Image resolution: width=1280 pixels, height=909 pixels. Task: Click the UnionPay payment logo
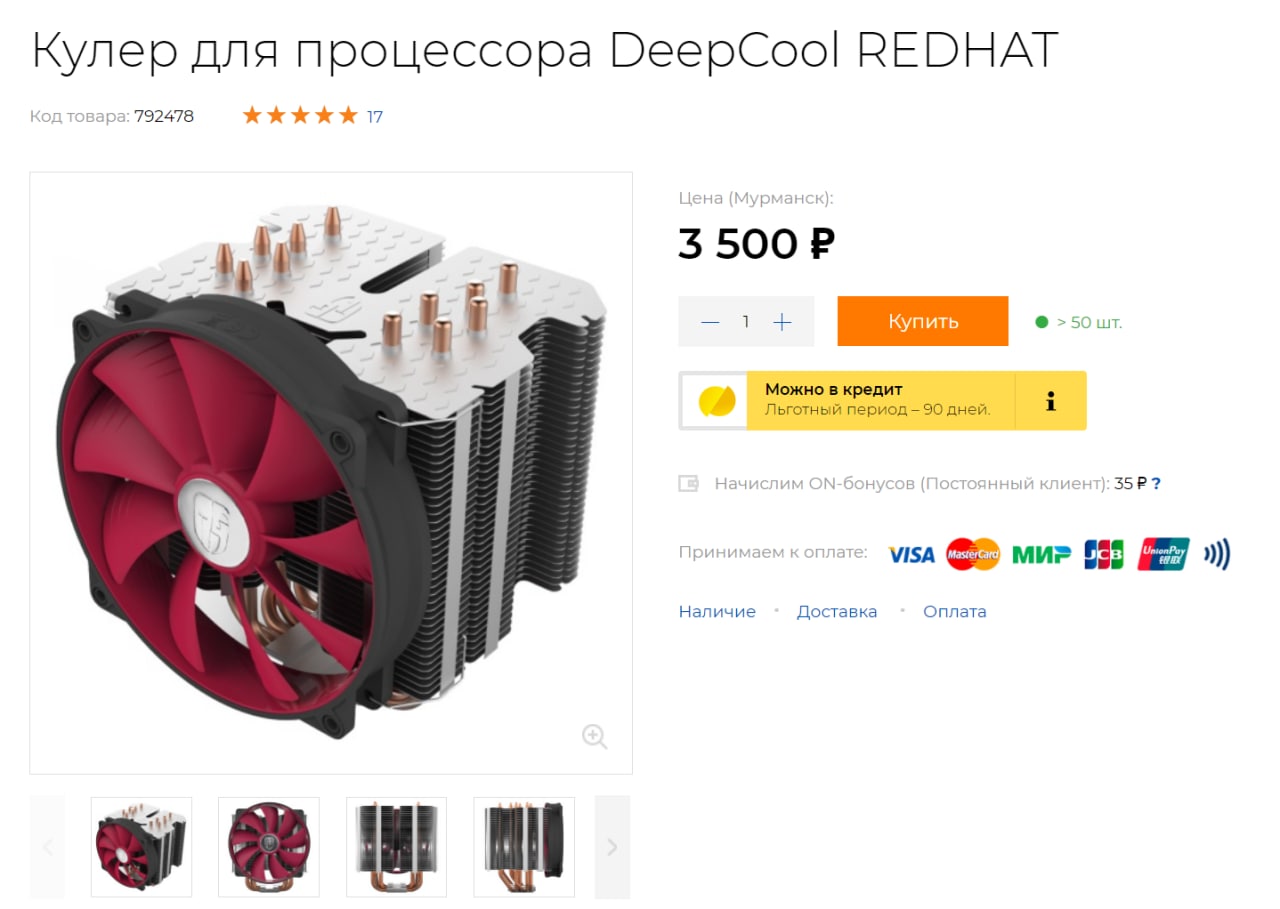[1163, 554]
